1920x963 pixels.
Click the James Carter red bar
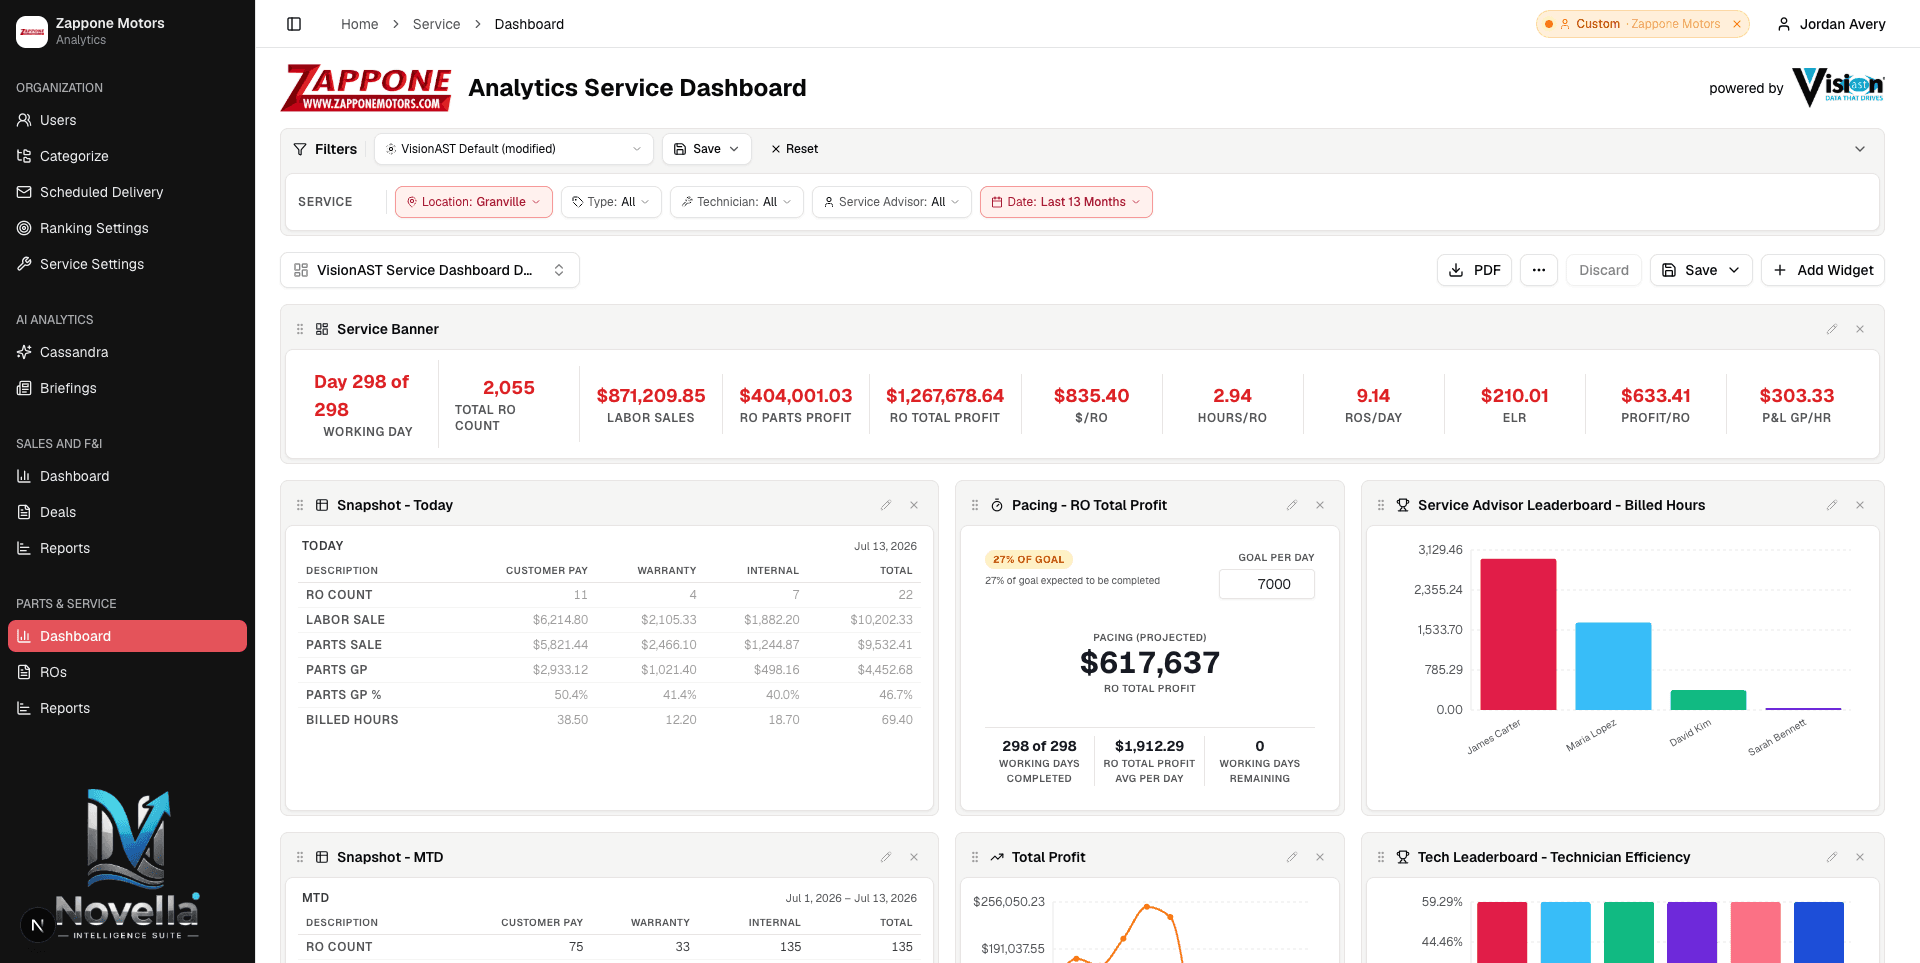1518,634
